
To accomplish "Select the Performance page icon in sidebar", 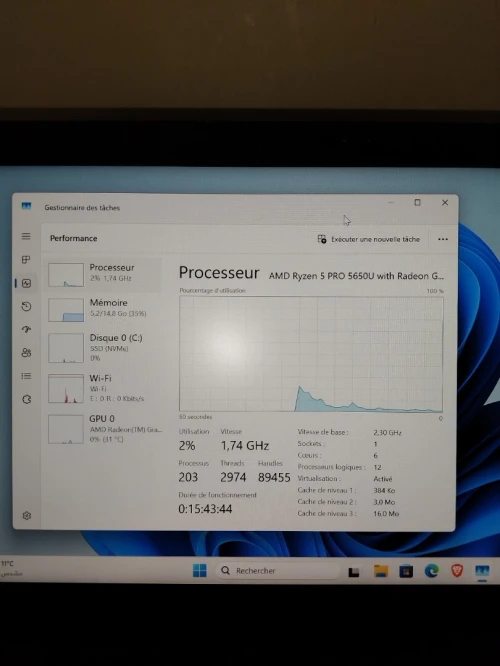I will coord(26,283).
